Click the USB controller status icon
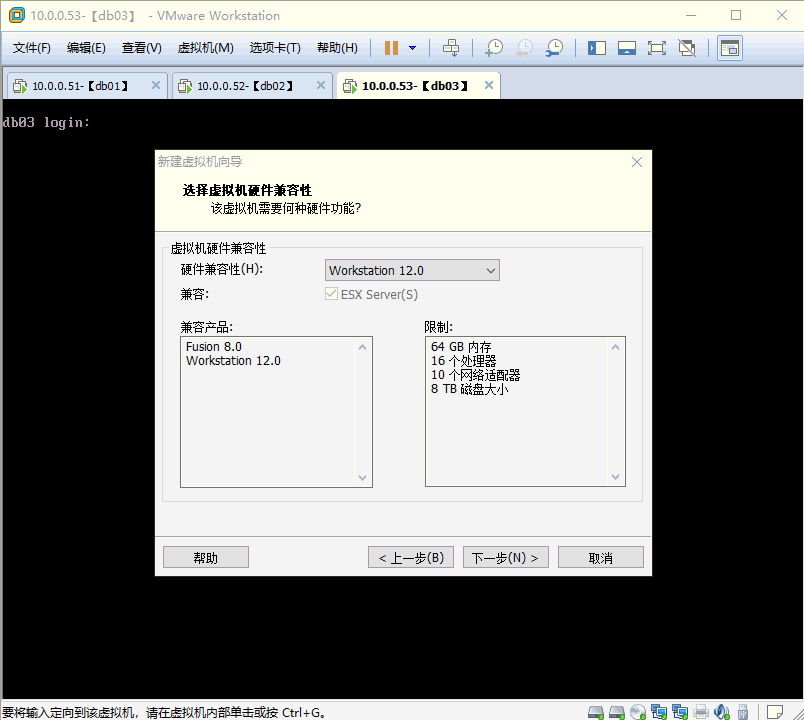Image resolution: width=804 pixels, height=720 pixels. (742, 712)
